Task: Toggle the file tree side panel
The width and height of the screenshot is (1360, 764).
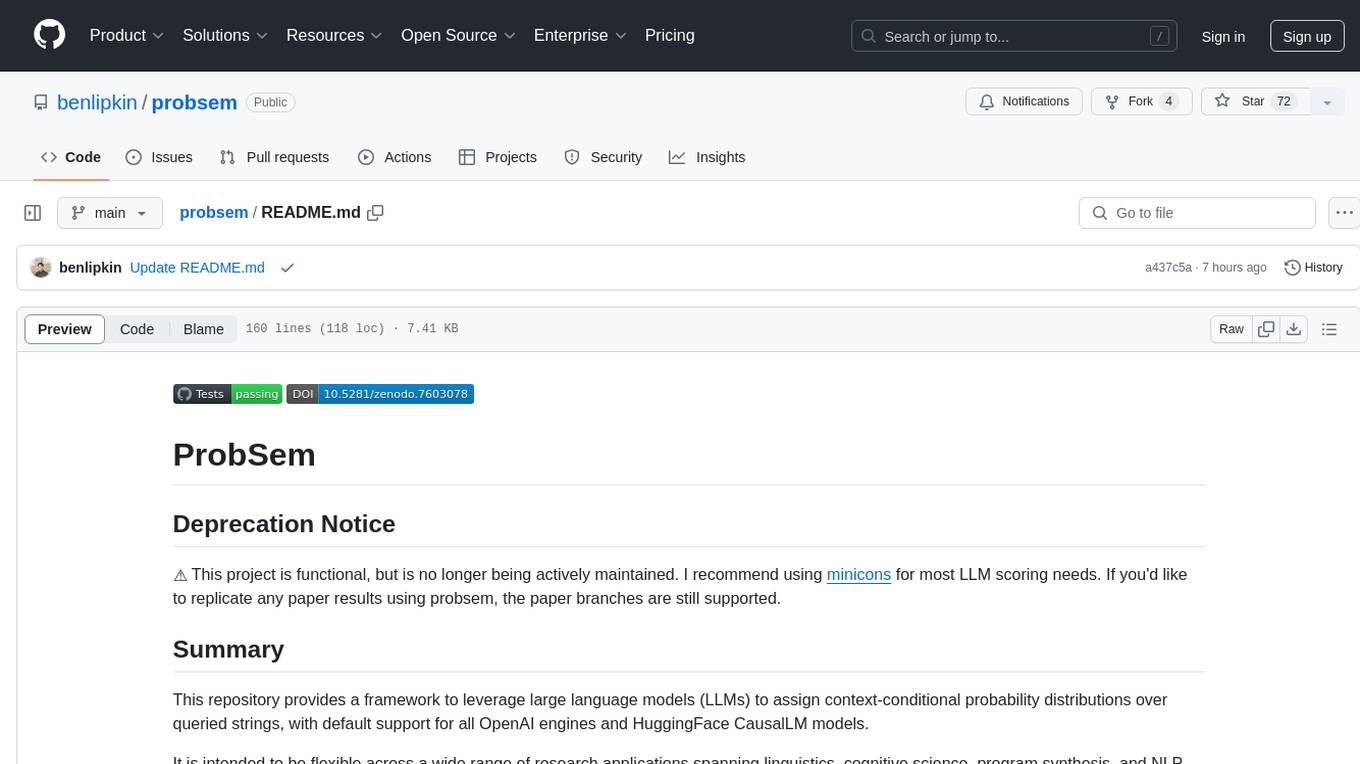Action: click(33, 213)
